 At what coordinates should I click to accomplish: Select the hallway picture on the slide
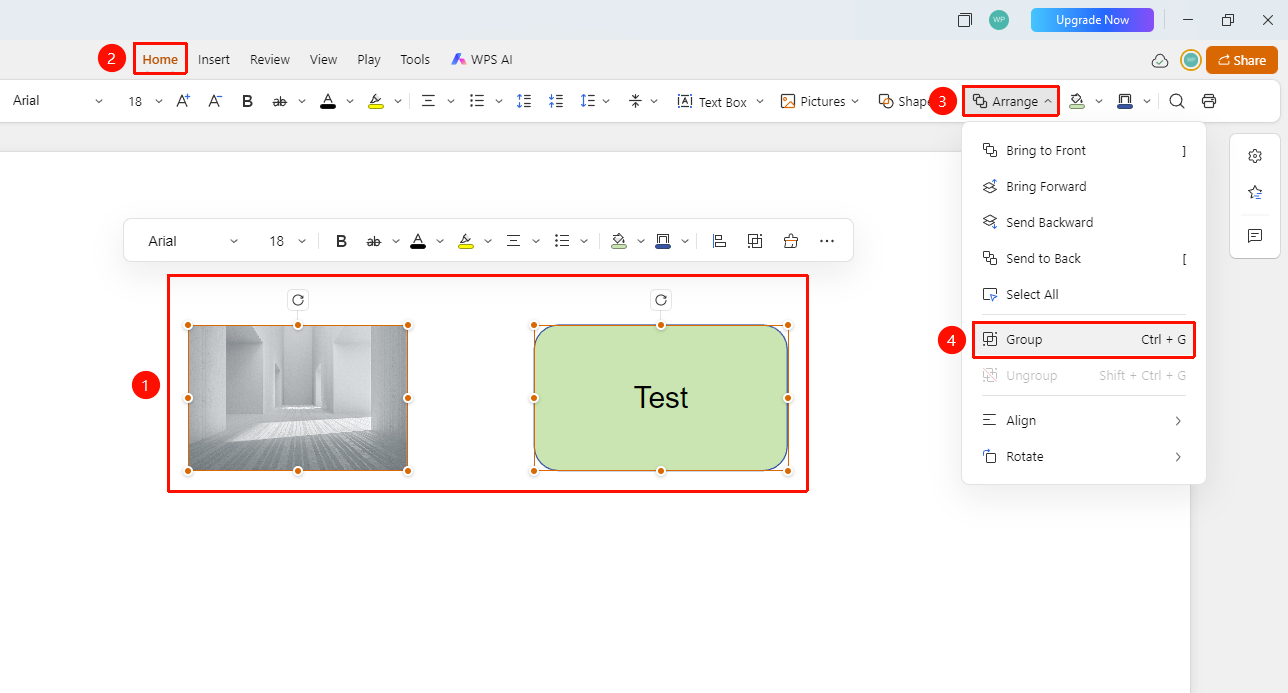[x=298, y=398]
